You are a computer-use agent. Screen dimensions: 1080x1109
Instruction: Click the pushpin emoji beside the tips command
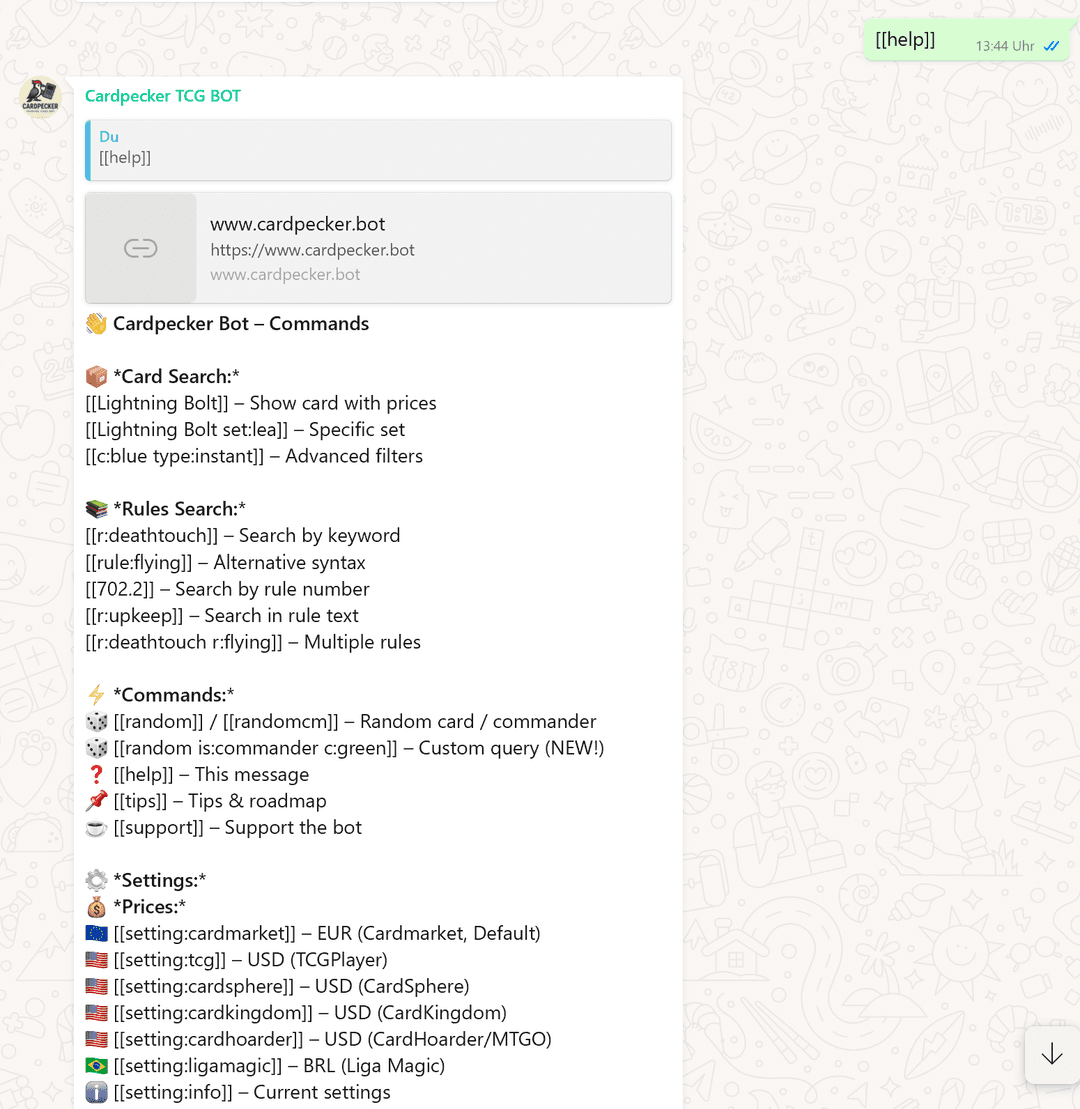pos(95,800)
